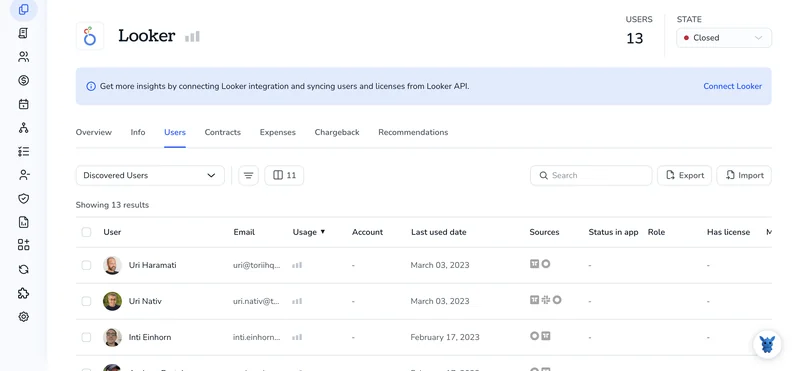Viewport: 800px width, 371px height.
Task: Open the squares-plus add apps sidebar icon
Action: coord(23,245)
